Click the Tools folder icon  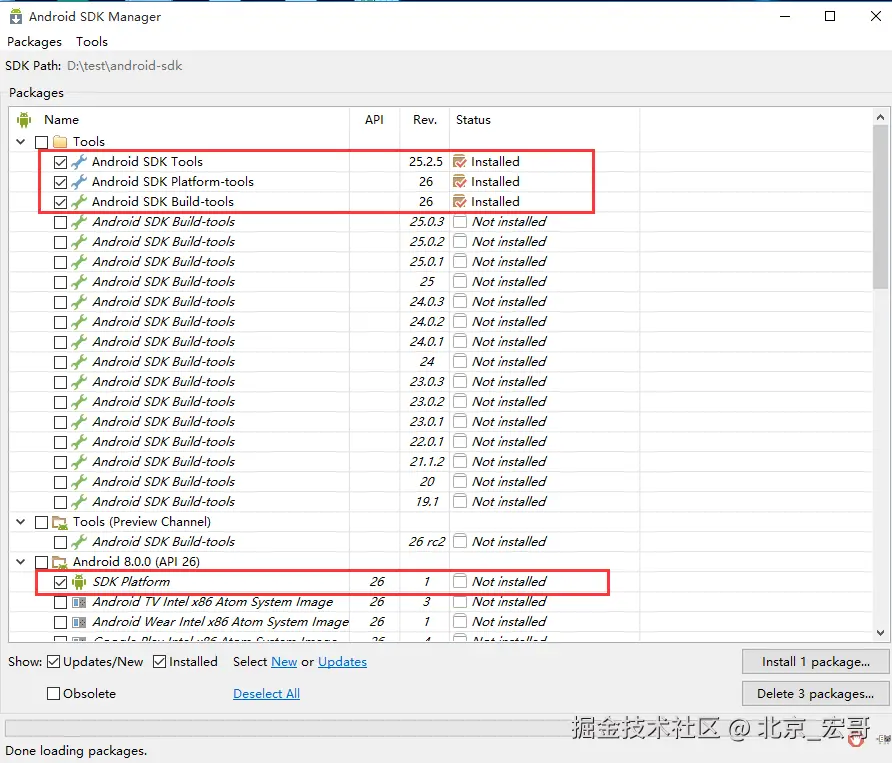coord(60,141)
